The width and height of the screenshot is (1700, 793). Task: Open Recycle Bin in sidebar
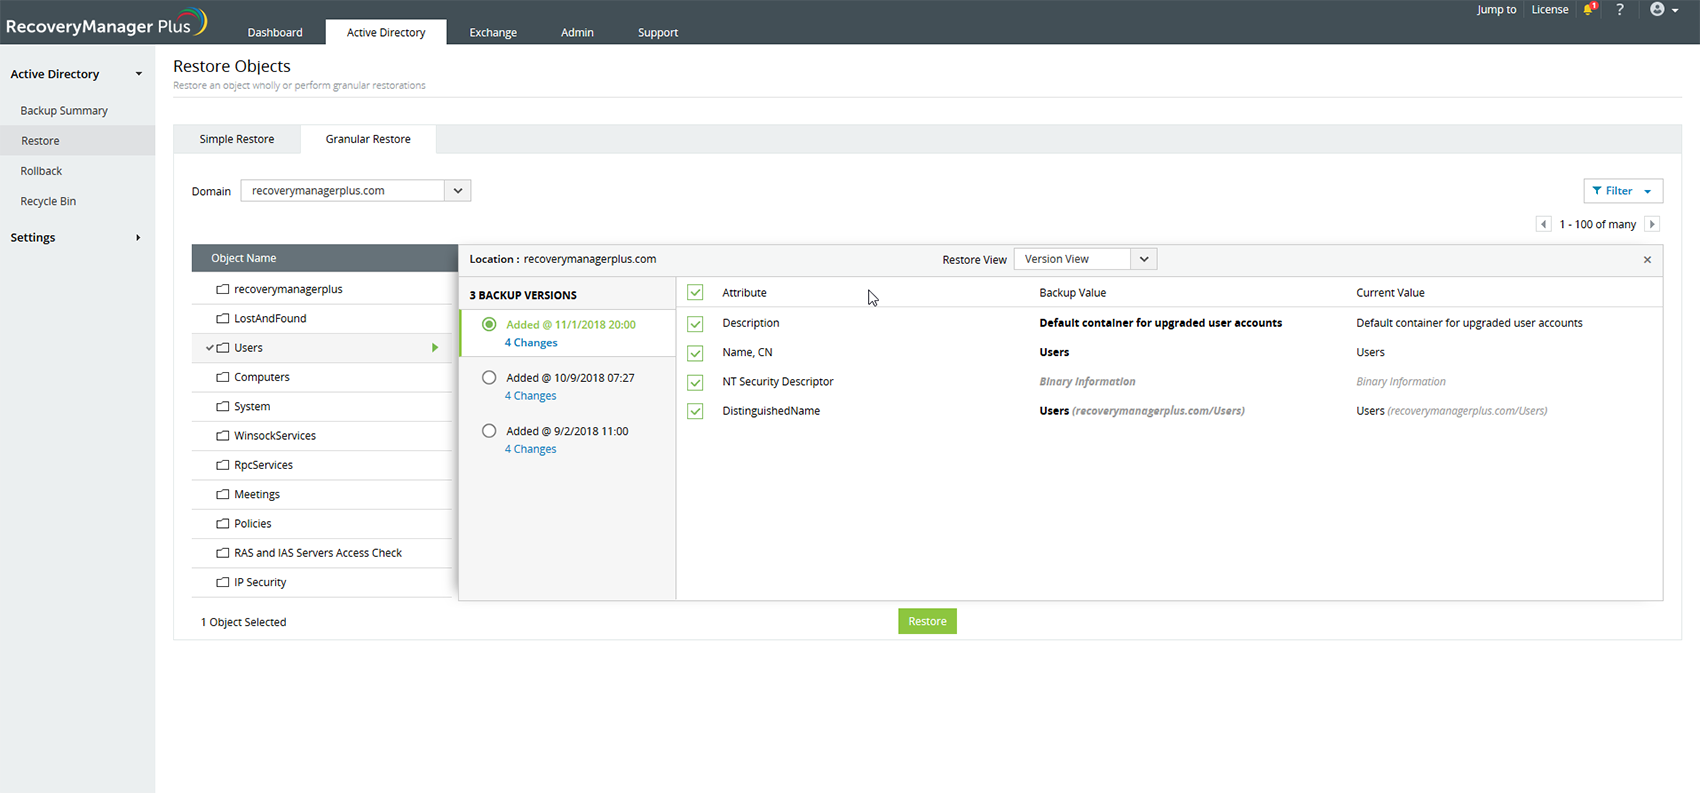(48, 201)
